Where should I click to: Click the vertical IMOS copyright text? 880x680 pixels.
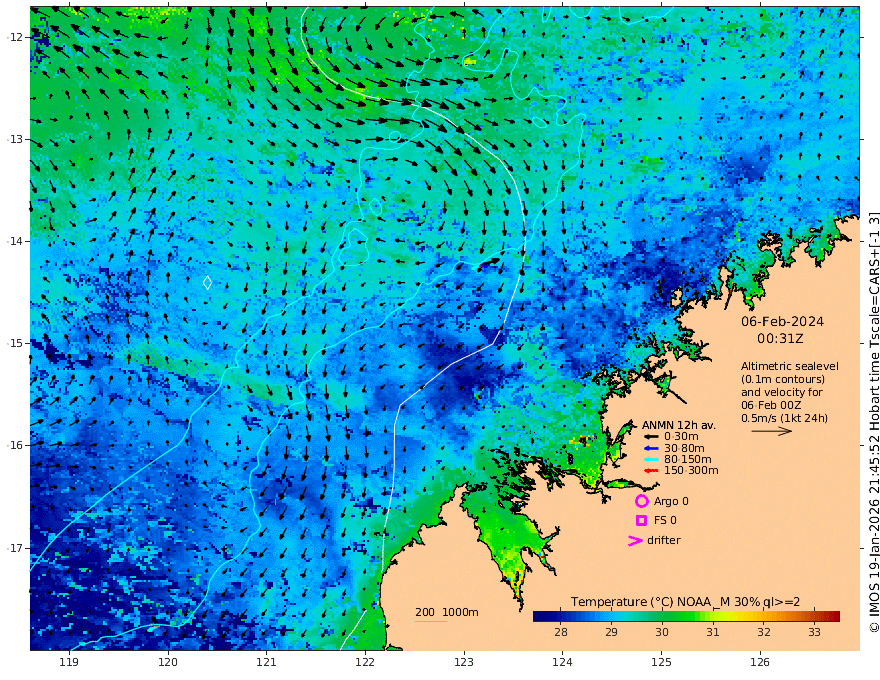tap(873, 422)
